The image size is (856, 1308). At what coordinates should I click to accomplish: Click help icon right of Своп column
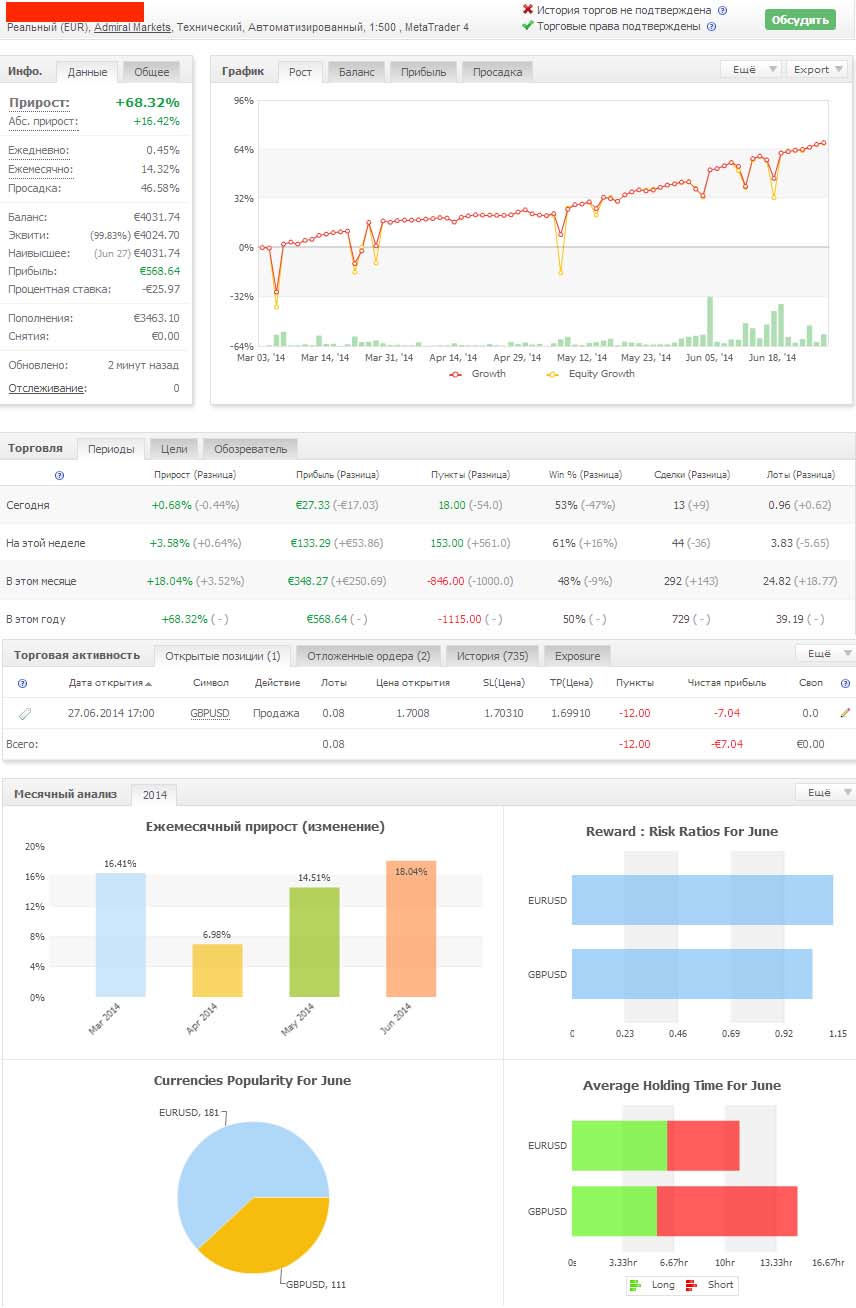tap(845, 683)
